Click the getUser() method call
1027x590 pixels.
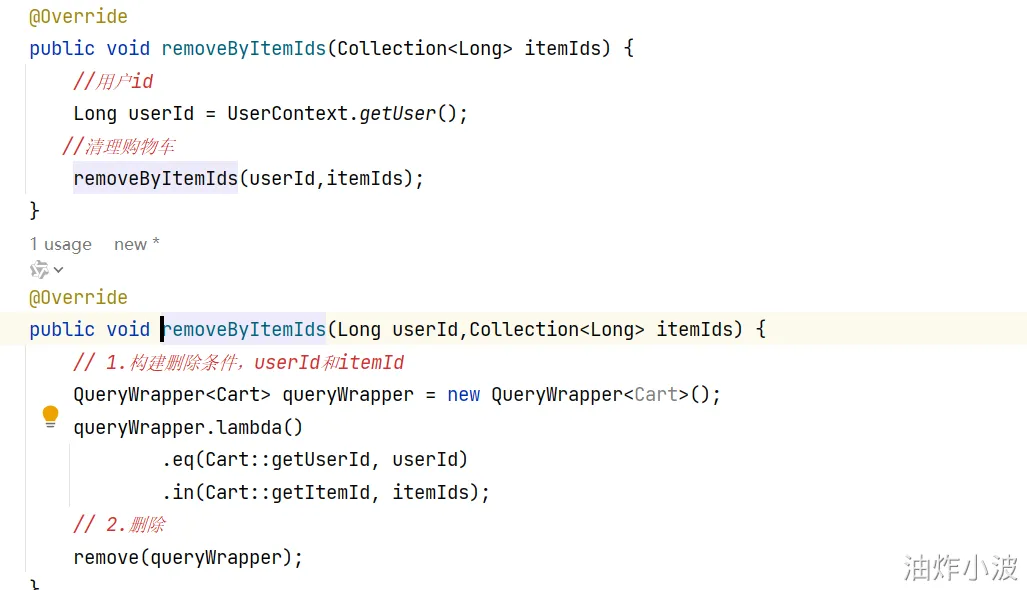pos(408,113)
